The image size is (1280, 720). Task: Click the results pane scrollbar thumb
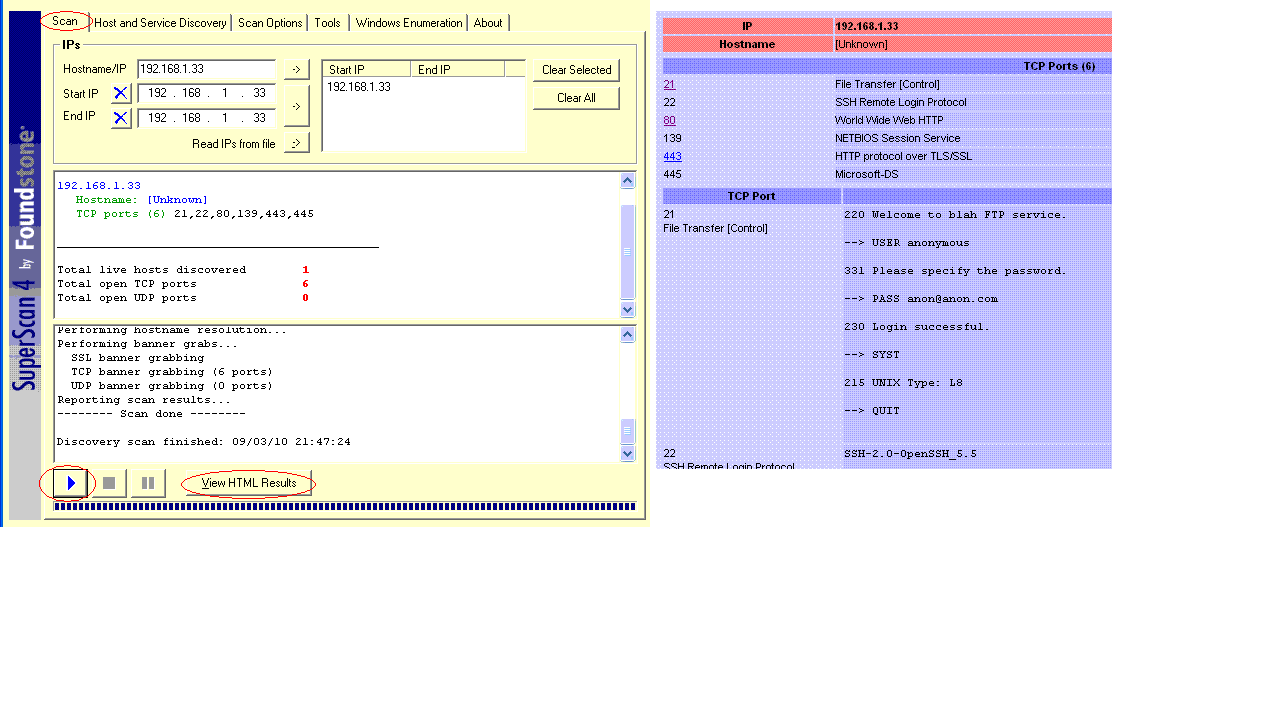[x=628, y=252]
